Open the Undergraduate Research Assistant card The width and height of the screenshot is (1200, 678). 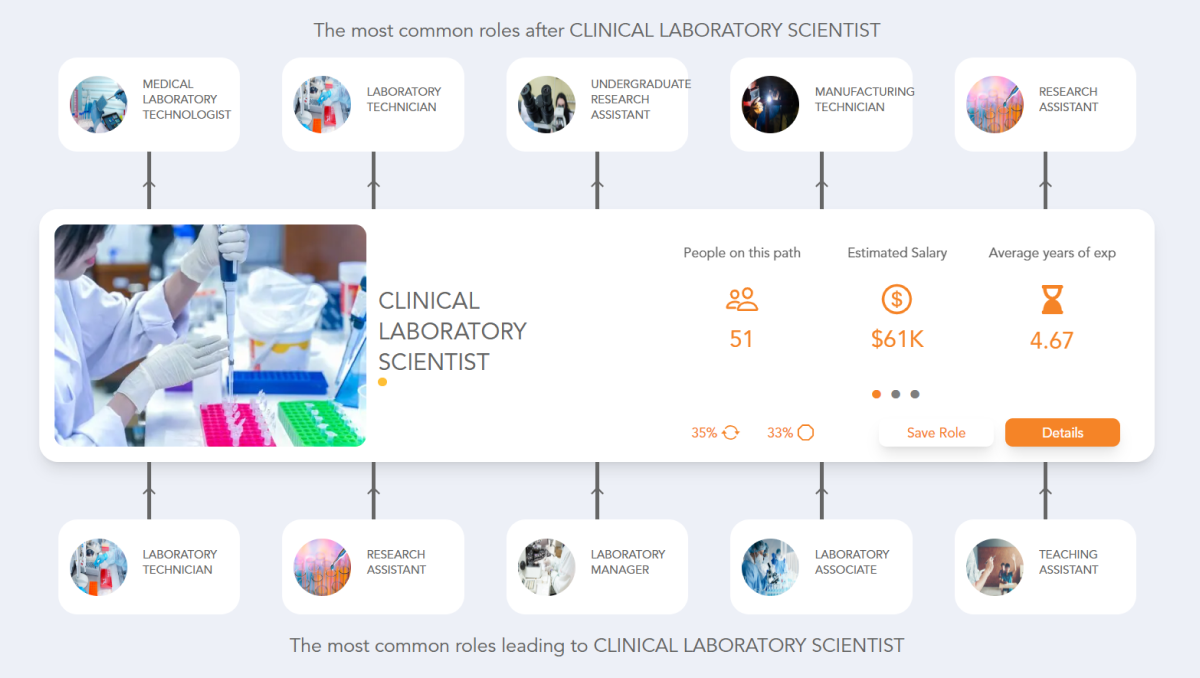[x=596, y=104]
